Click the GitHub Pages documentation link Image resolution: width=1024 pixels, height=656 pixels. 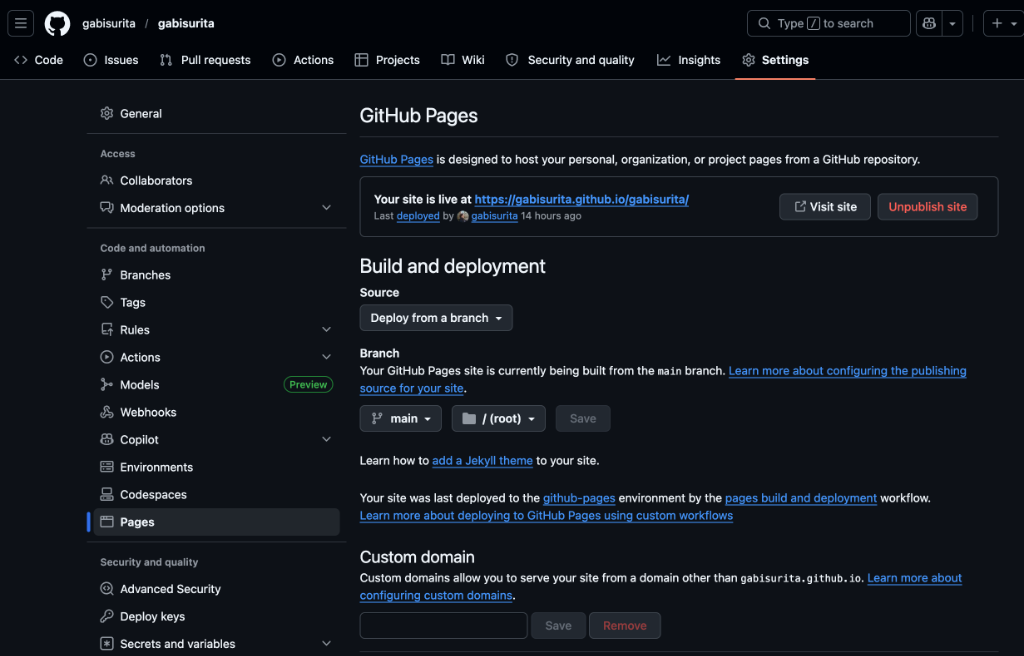click(x=396, y=159)
